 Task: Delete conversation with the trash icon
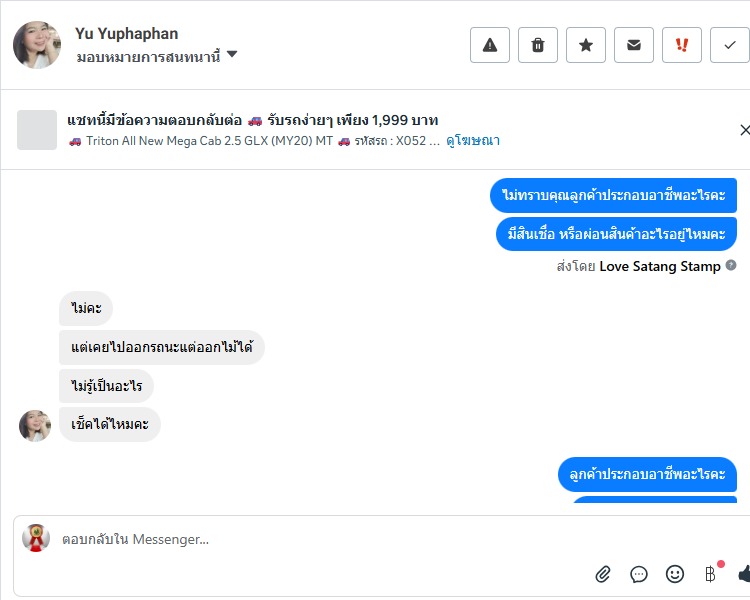click(x=538, y=45)
